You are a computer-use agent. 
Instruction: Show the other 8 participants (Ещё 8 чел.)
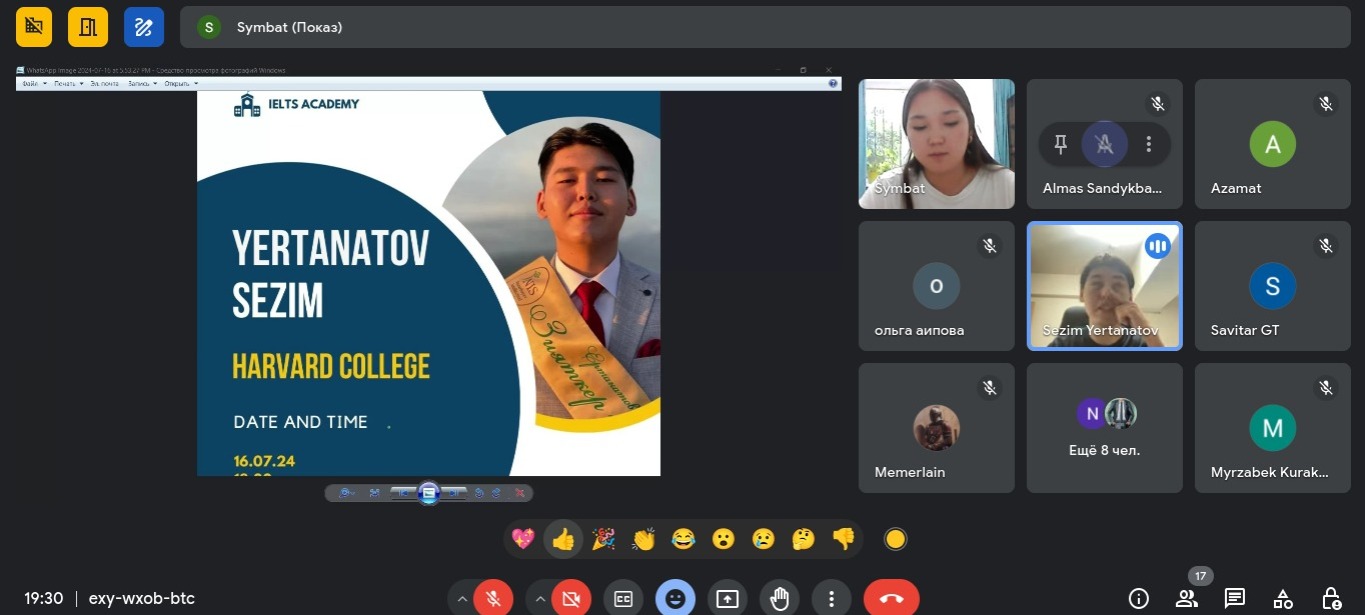pos(1105,428)
